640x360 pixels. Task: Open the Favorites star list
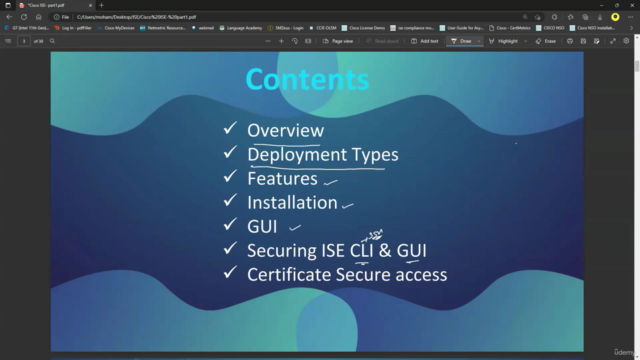pos(570,17)
